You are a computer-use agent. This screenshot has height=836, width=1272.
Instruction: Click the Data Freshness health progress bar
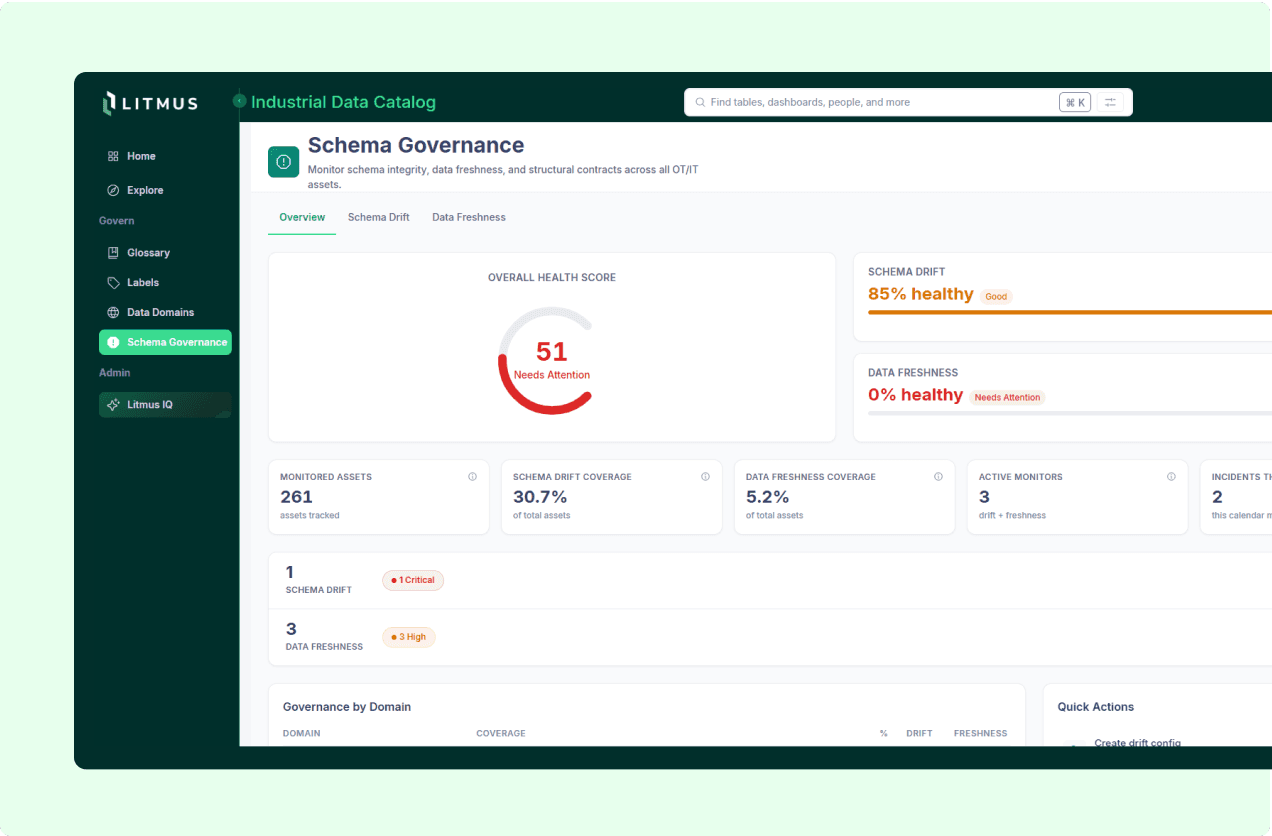click(1070, 413)
